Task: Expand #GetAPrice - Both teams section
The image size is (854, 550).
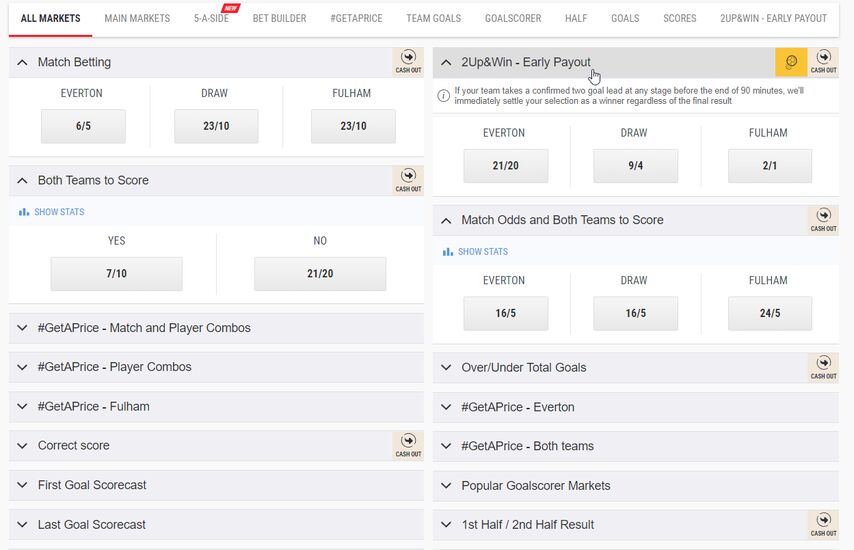Action: coord(446,446)
